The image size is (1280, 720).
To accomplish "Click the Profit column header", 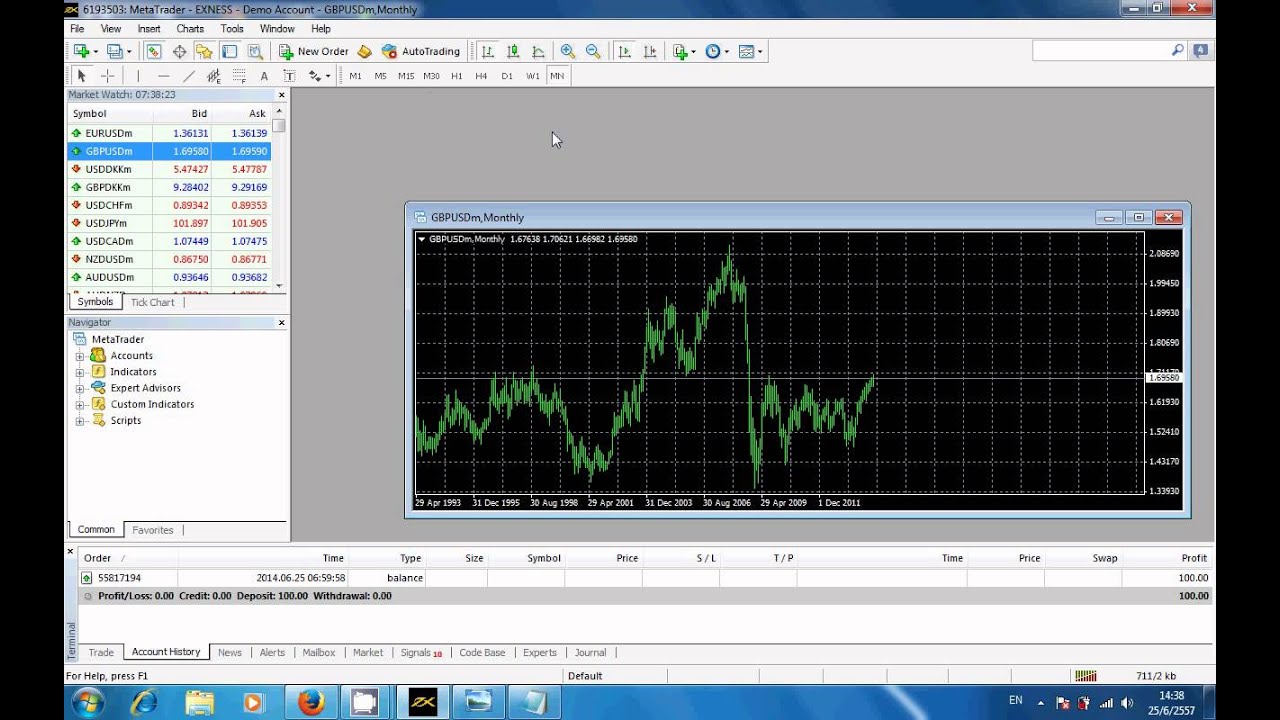I will [x=1166, y=558].
